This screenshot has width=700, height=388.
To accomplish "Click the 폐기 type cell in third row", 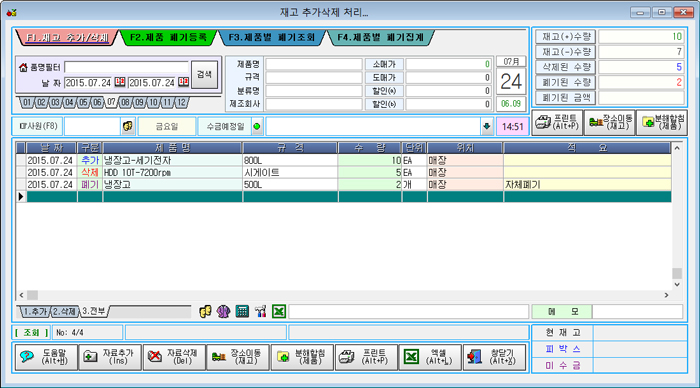I will click(x=90, y=184).
